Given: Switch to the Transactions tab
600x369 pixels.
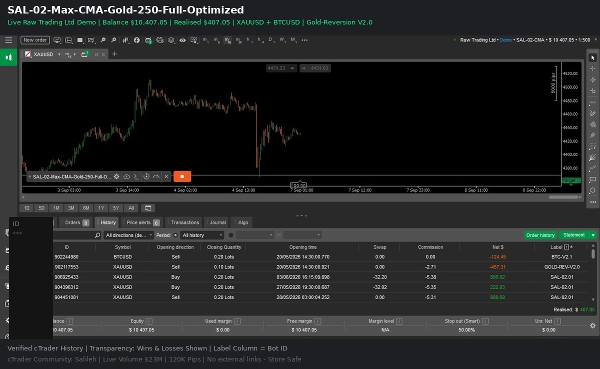Looking at the screenshot, I should pyautogui.click(x=184, y=222).
